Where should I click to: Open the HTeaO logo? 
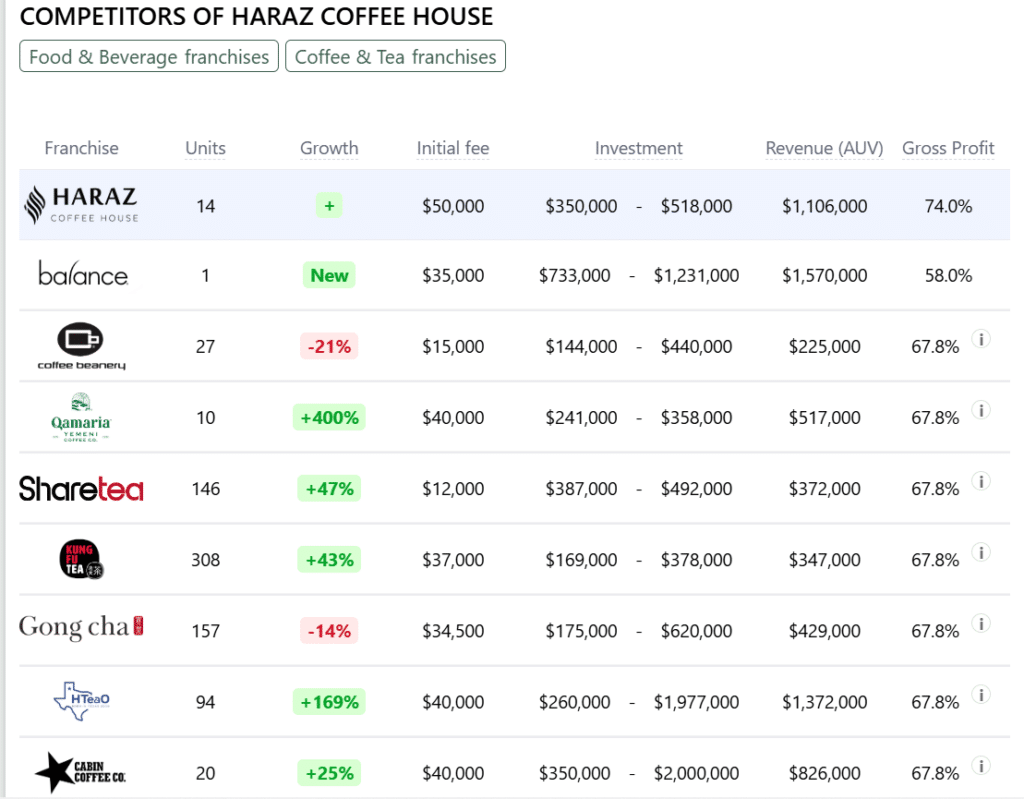[x=81, y=701]
